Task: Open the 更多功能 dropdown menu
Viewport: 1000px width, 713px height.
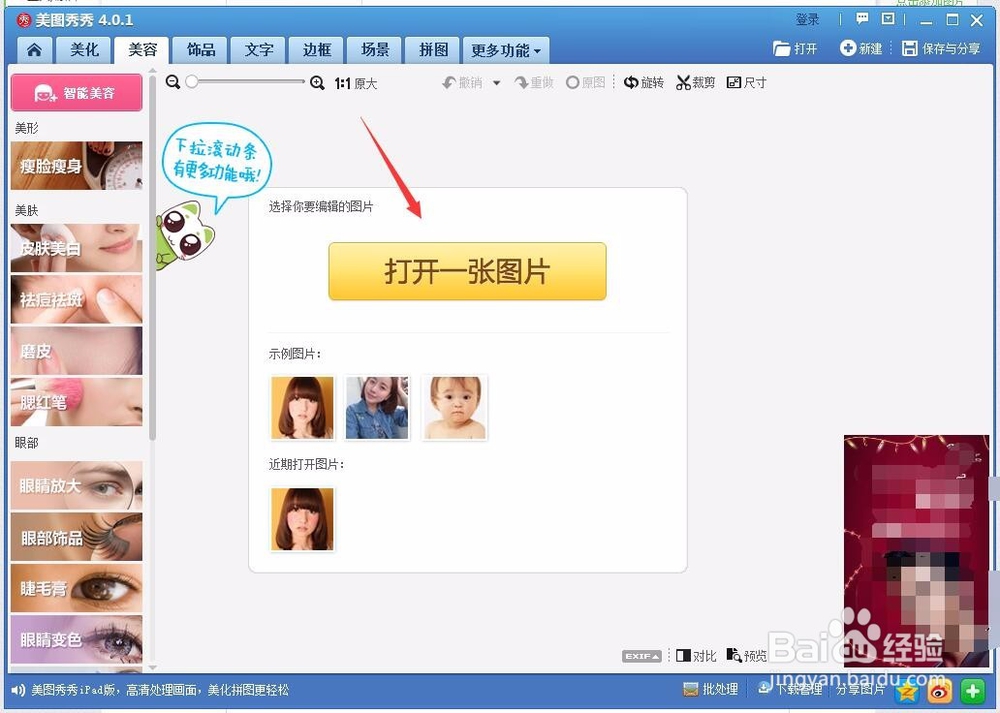Action: (x=506, y=49)
